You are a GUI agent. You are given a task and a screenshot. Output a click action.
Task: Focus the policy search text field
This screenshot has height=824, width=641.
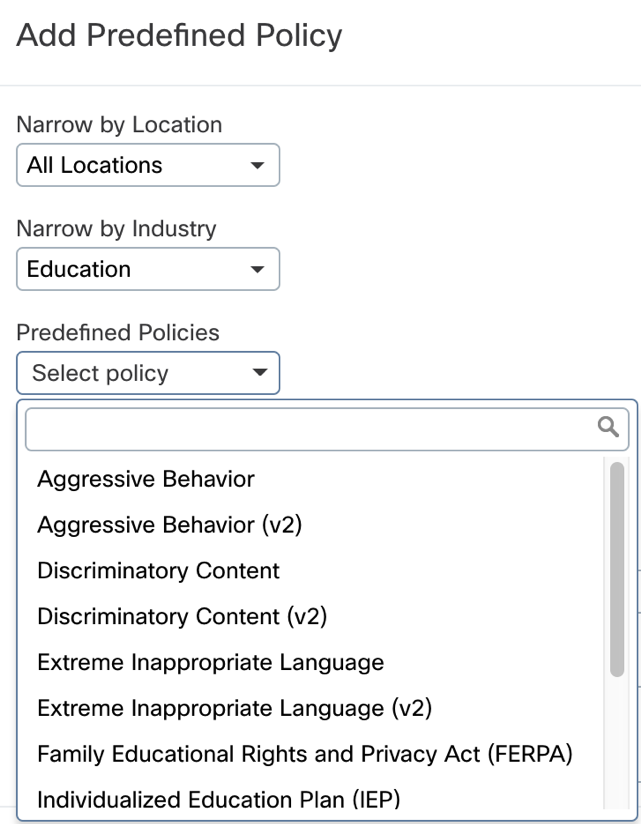[x=310, y=428]
